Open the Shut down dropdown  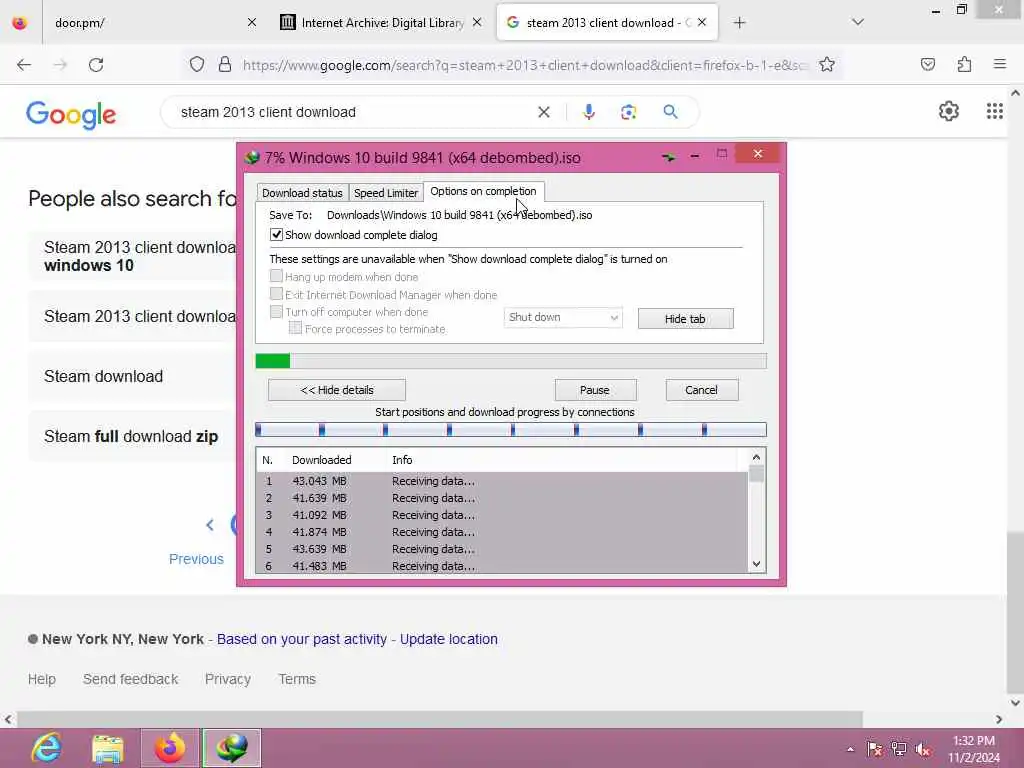click(x=562, y=317)
